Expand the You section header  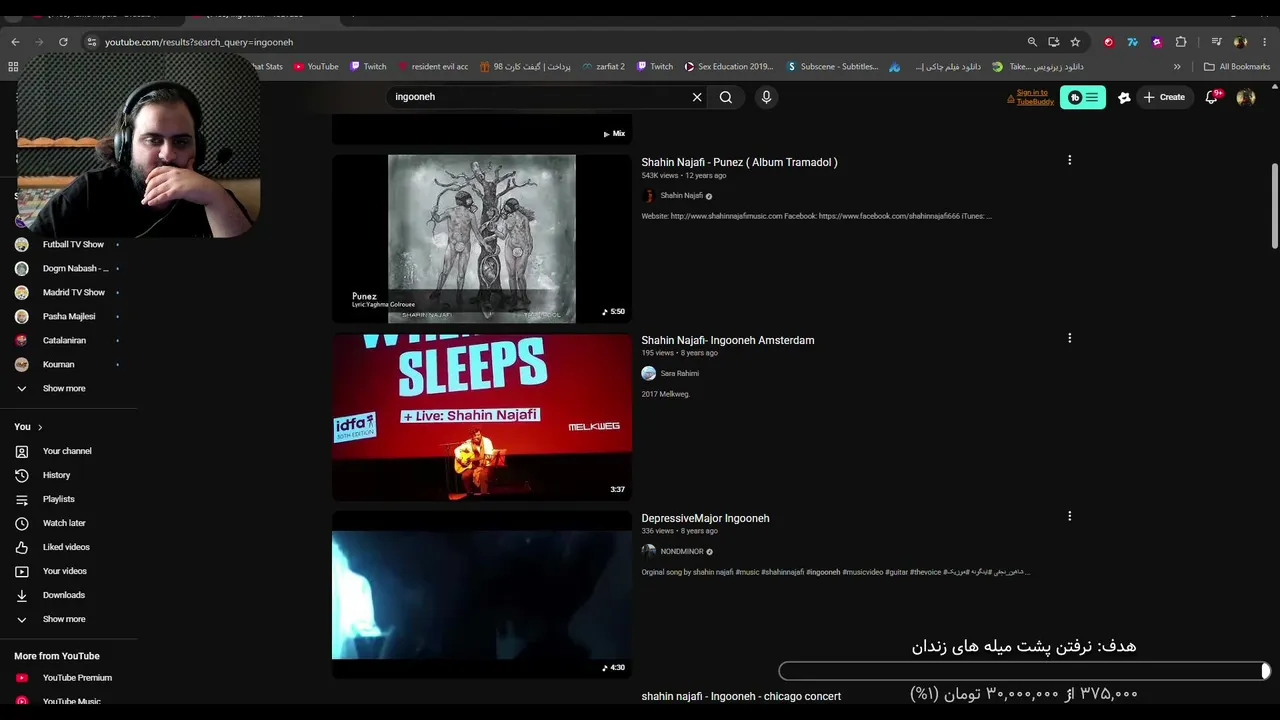click(28, 427)
